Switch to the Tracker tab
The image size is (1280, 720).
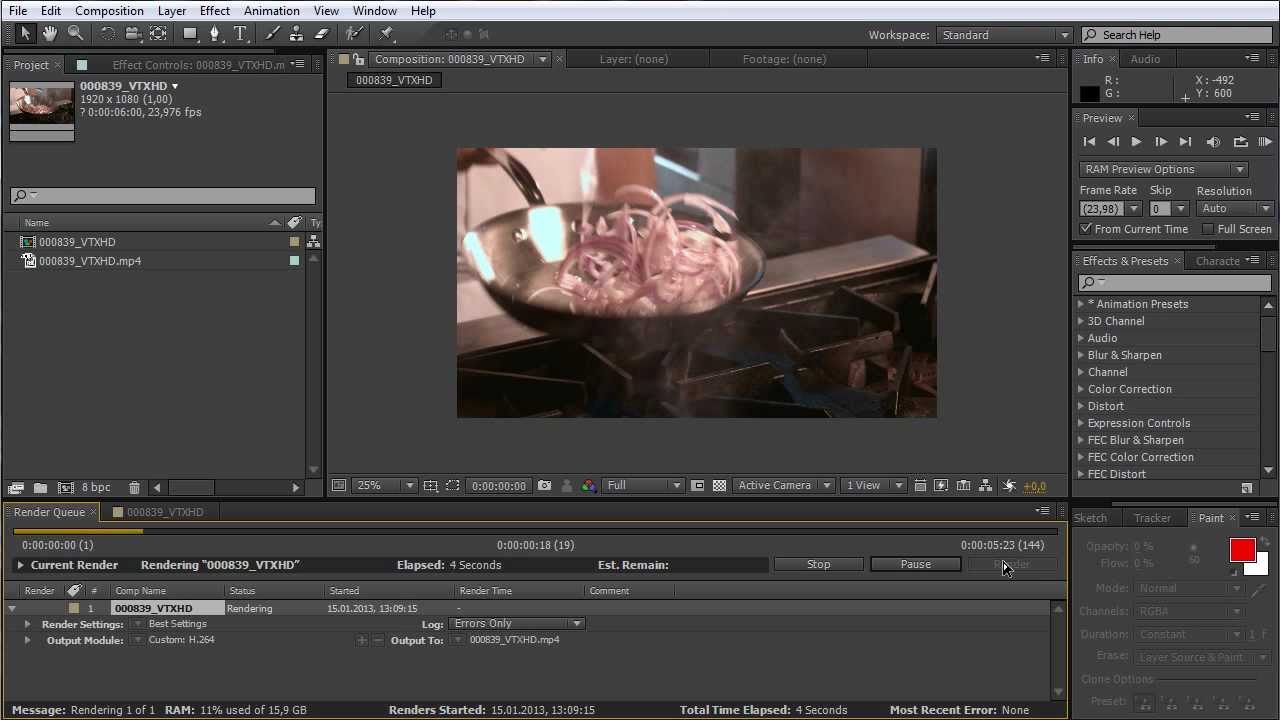tap(1152, 518)
